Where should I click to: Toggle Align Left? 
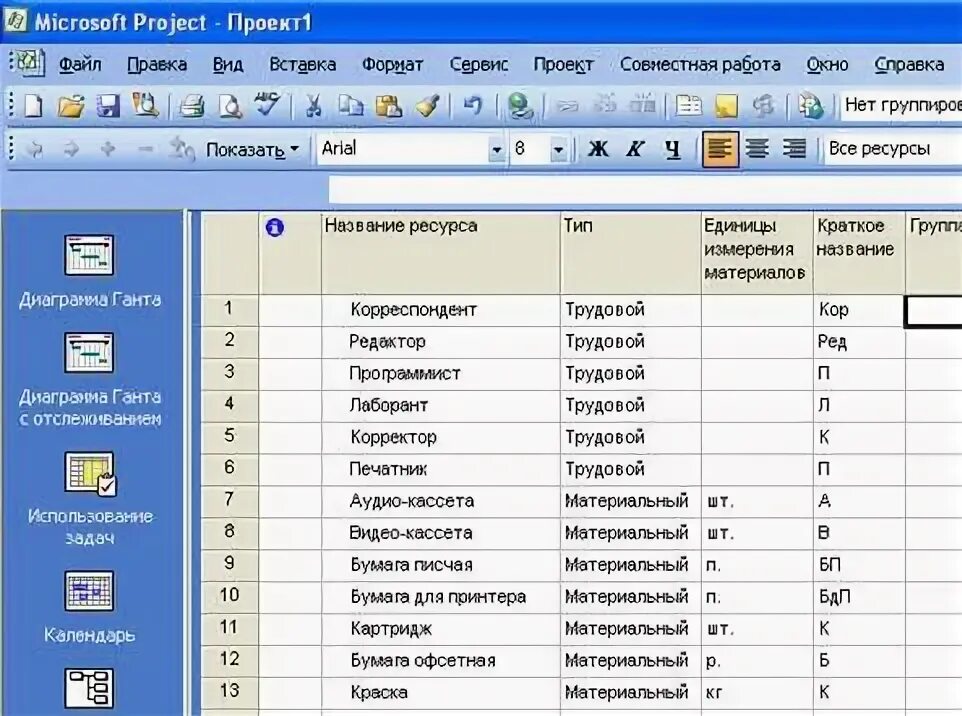(x=720, y=148)
